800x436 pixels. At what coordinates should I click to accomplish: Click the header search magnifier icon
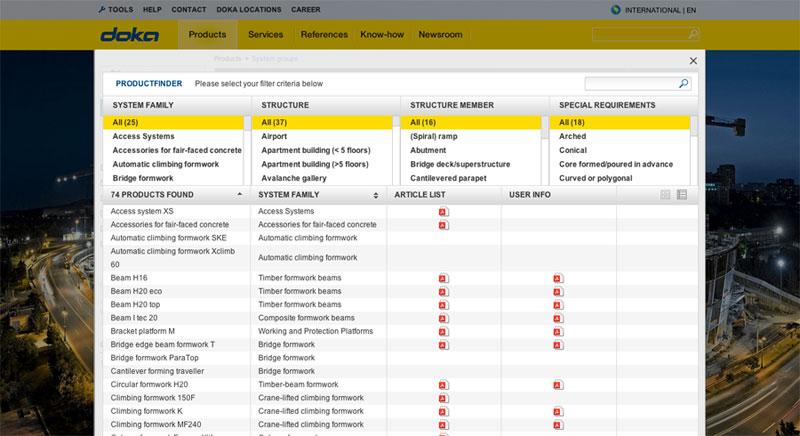692,34
